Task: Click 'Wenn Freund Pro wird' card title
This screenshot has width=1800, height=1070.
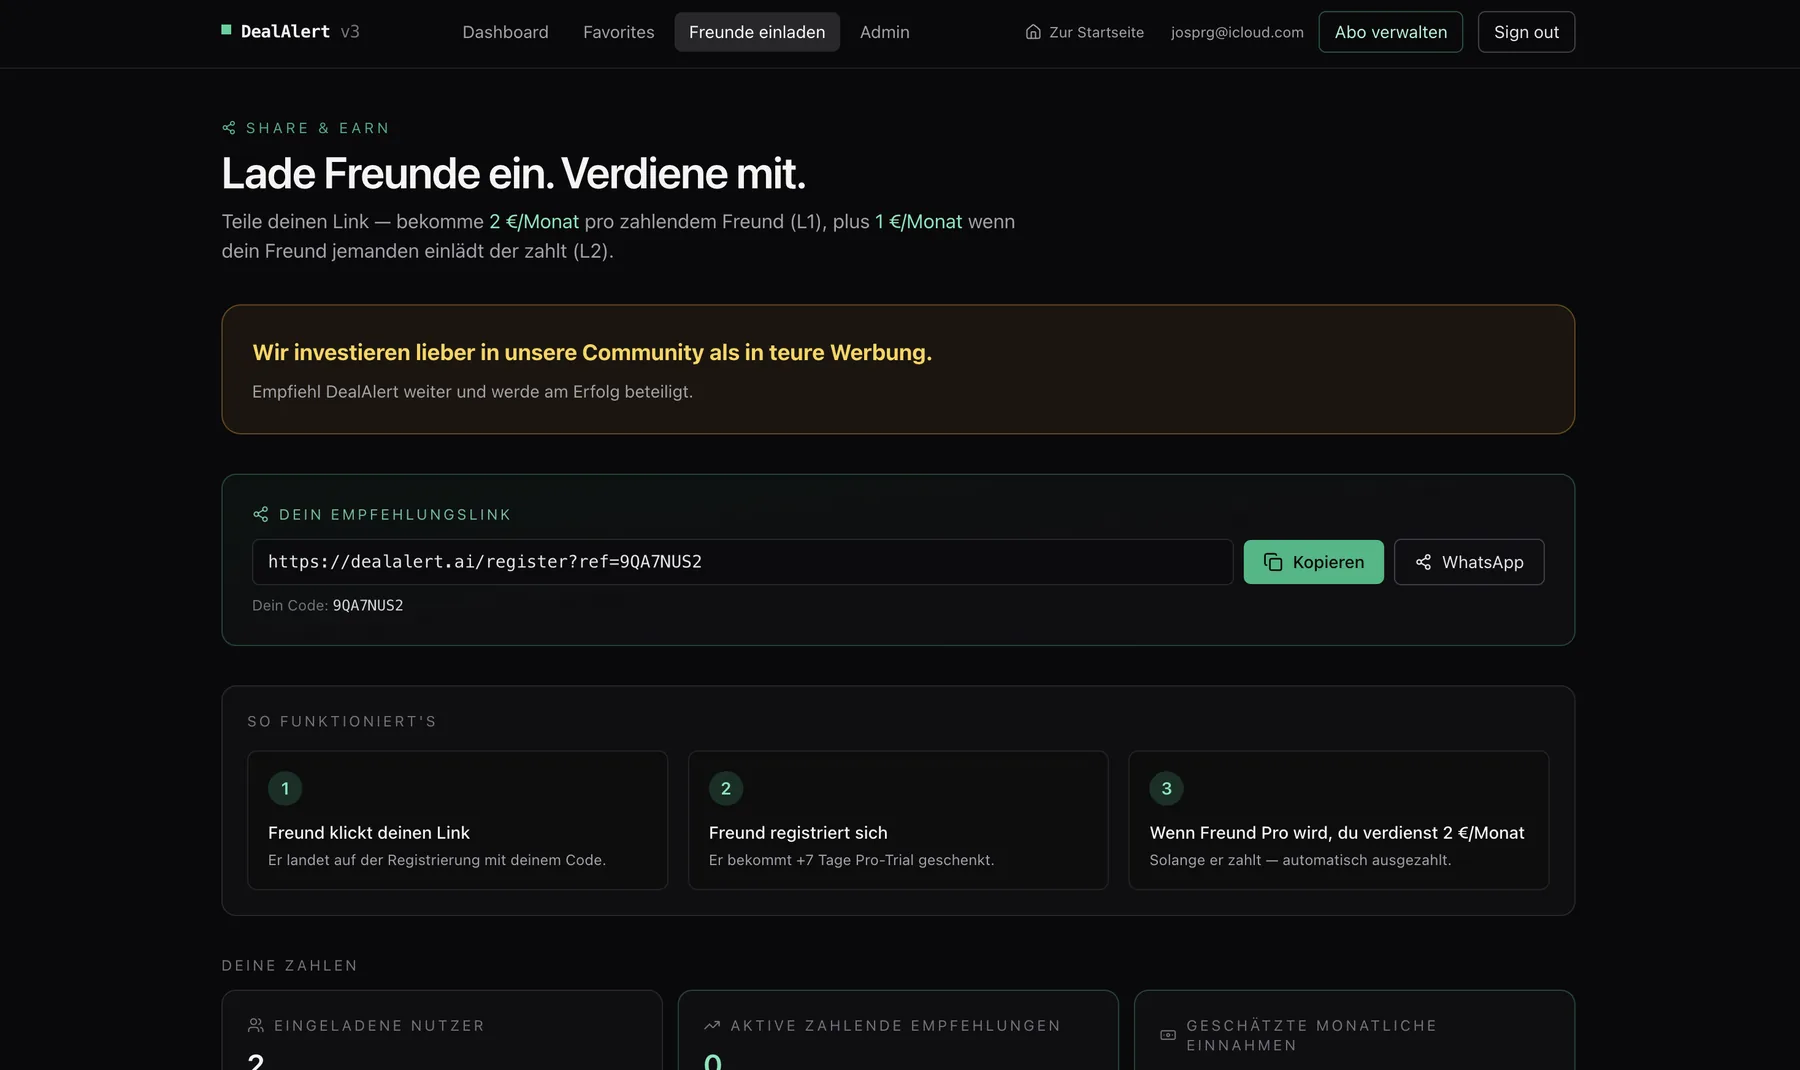Action: tap(1337, 832)
